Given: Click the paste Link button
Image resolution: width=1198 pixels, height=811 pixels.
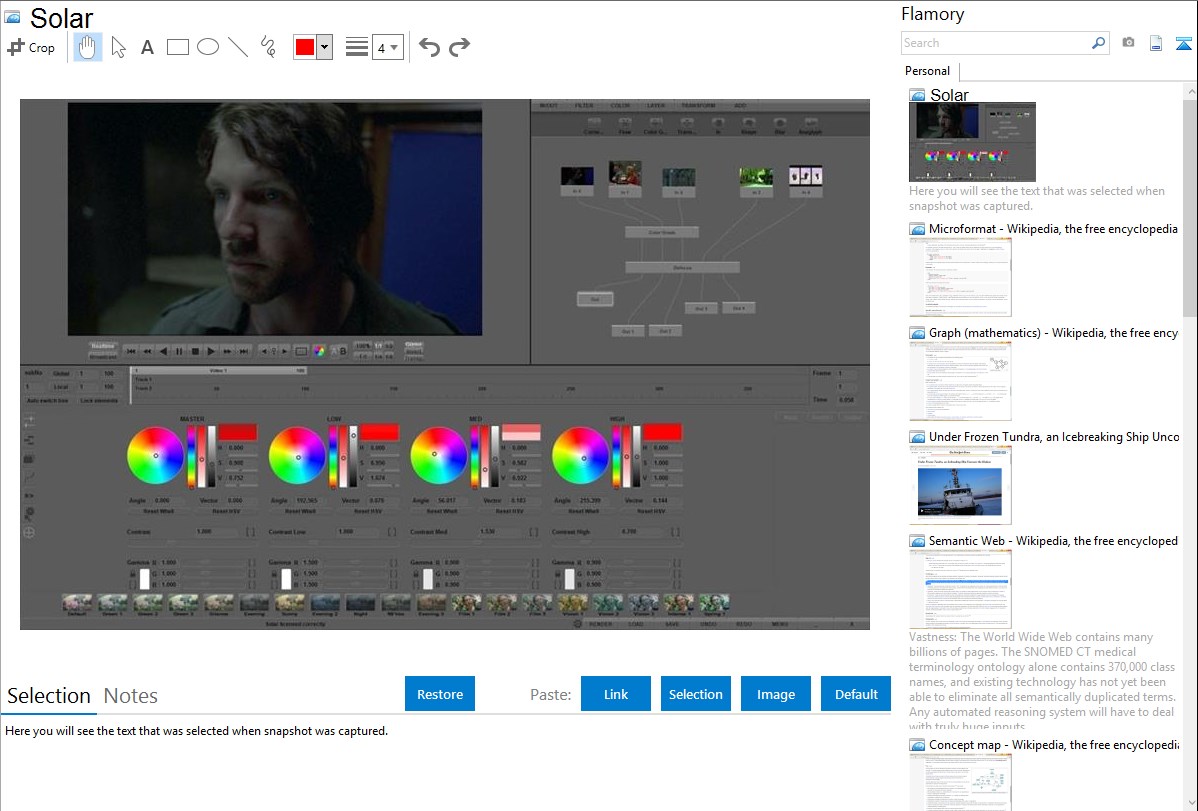Looking at the screenshot, I should tap(616, 694).
